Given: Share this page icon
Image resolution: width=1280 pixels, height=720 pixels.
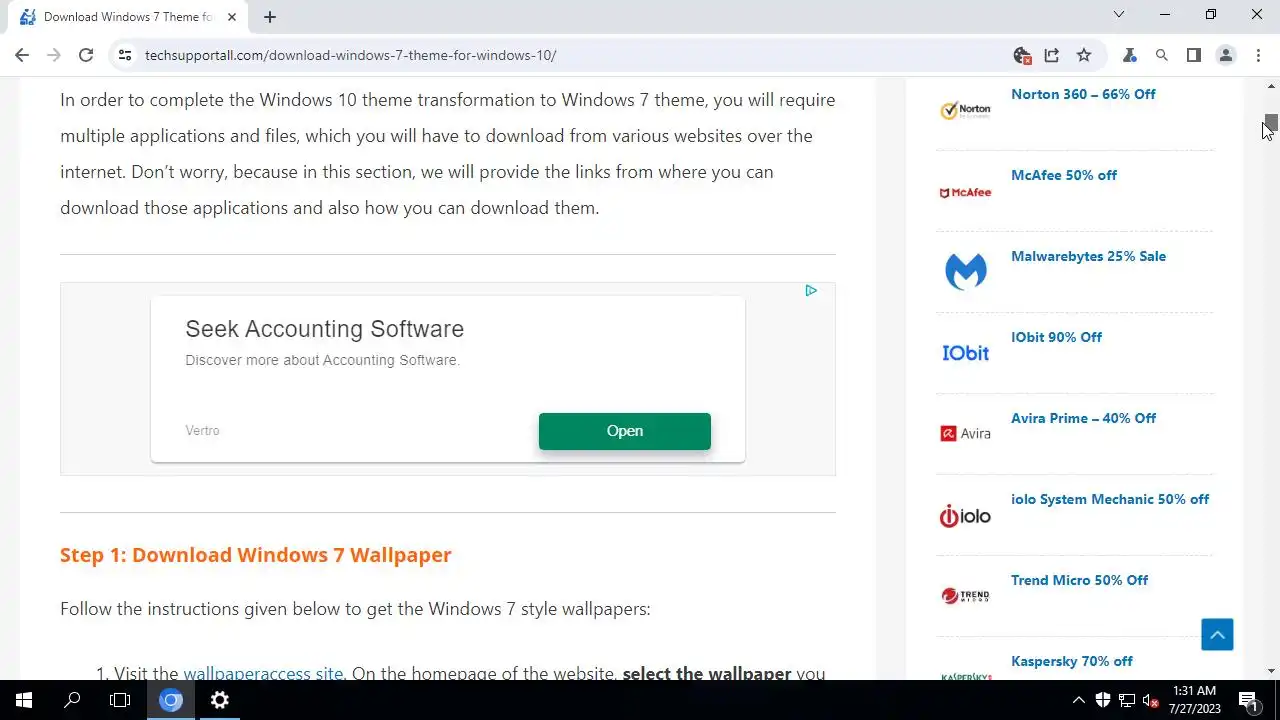Looking at the screenshot, I should [1052, 56].
